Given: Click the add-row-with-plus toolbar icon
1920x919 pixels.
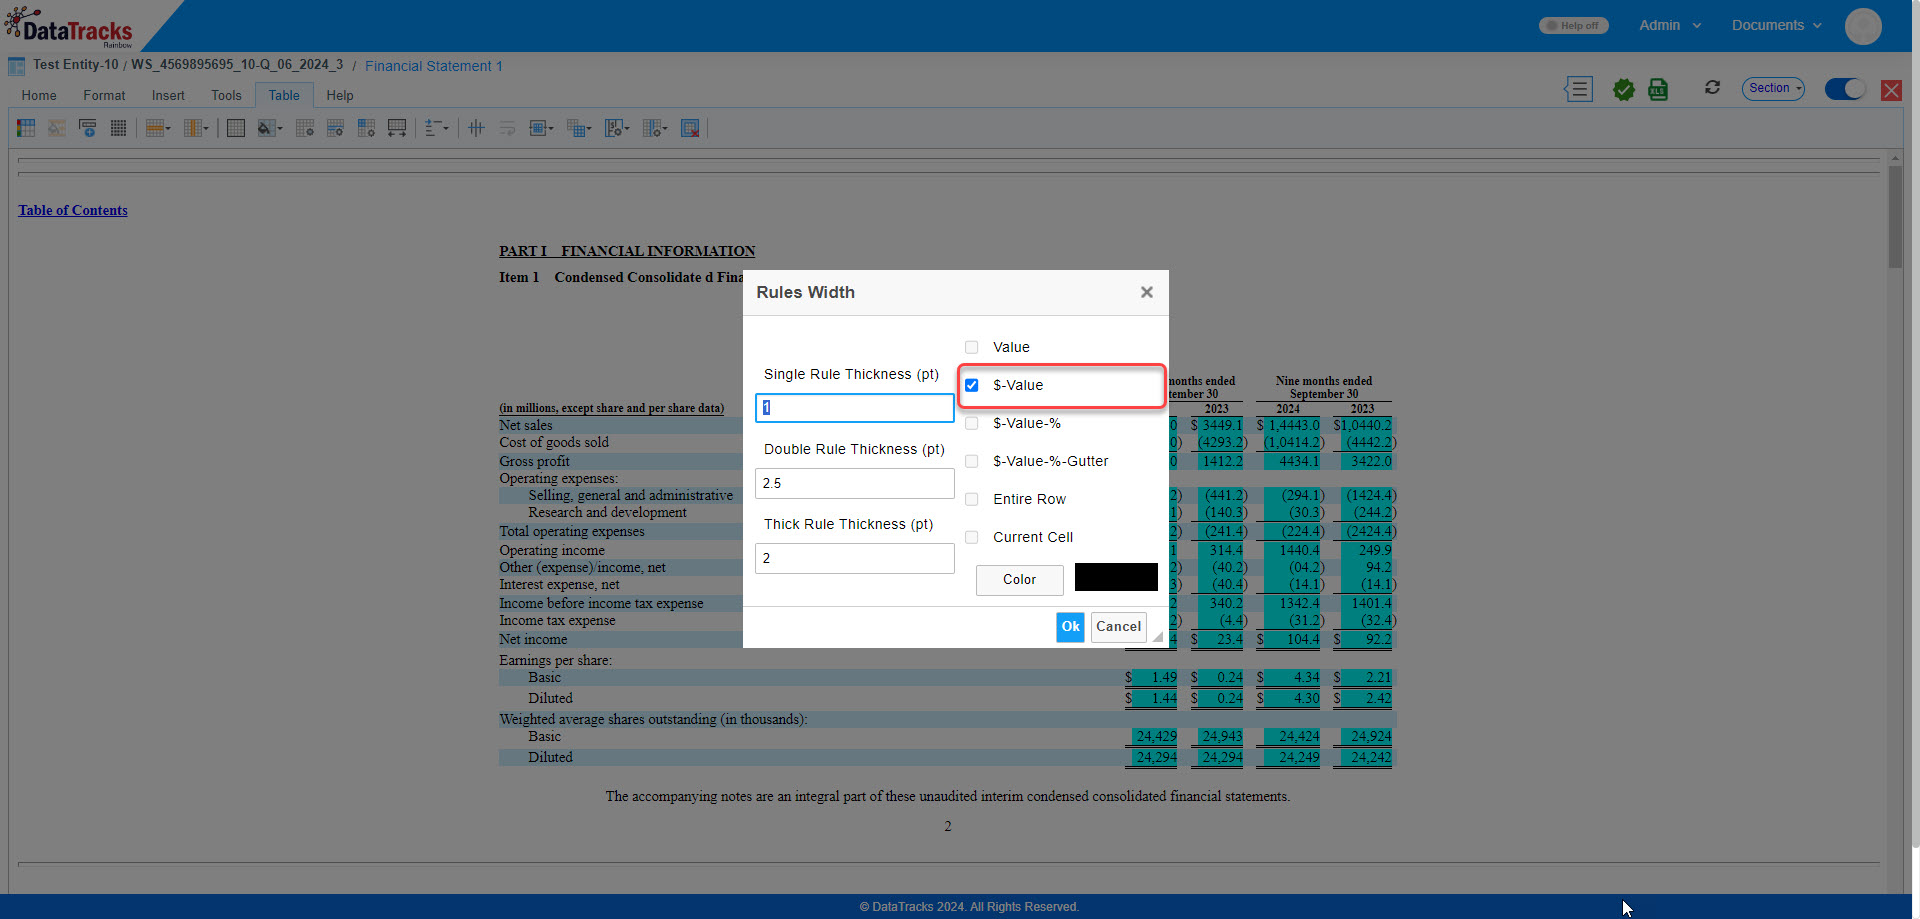Looking at the screenshot, I should pos(88,128).
